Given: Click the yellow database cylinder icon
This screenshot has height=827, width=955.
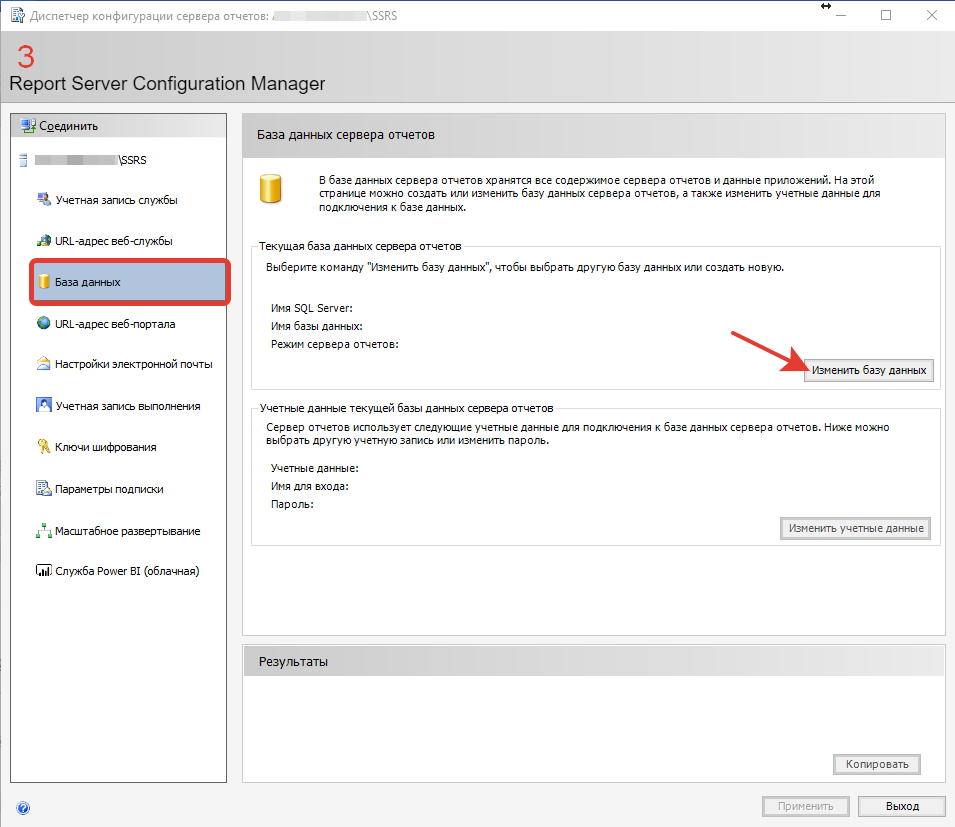Looking at the screenshot, I should [270, 189].
